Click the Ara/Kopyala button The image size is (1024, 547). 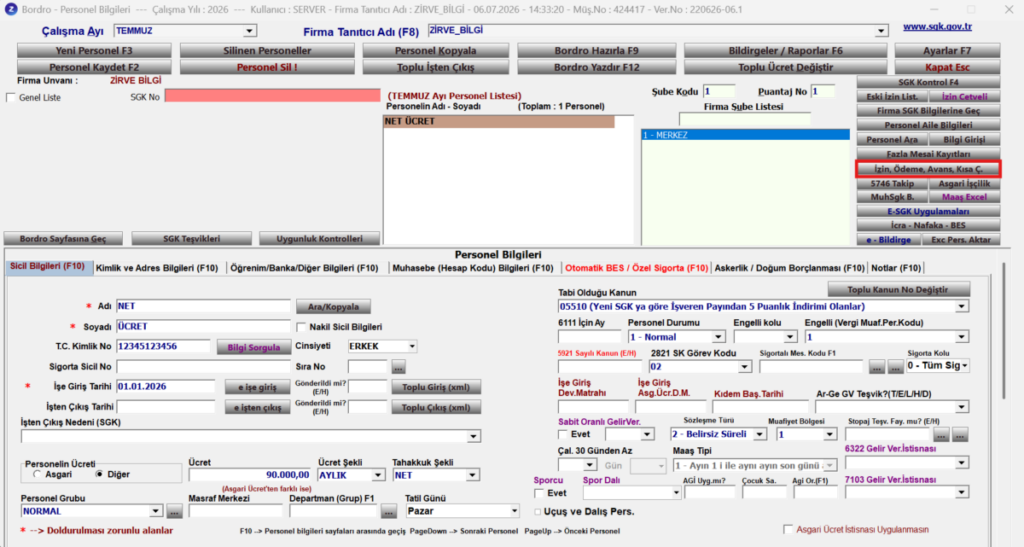(333, 307)
